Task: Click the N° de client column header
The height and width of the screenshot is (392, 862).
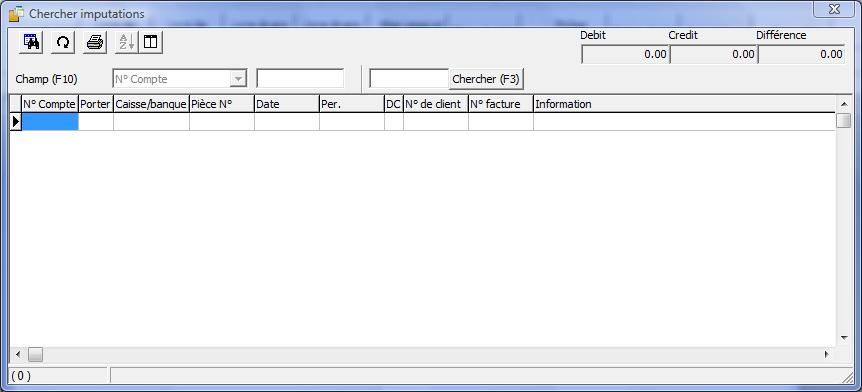Action: (x=435, y=104)
